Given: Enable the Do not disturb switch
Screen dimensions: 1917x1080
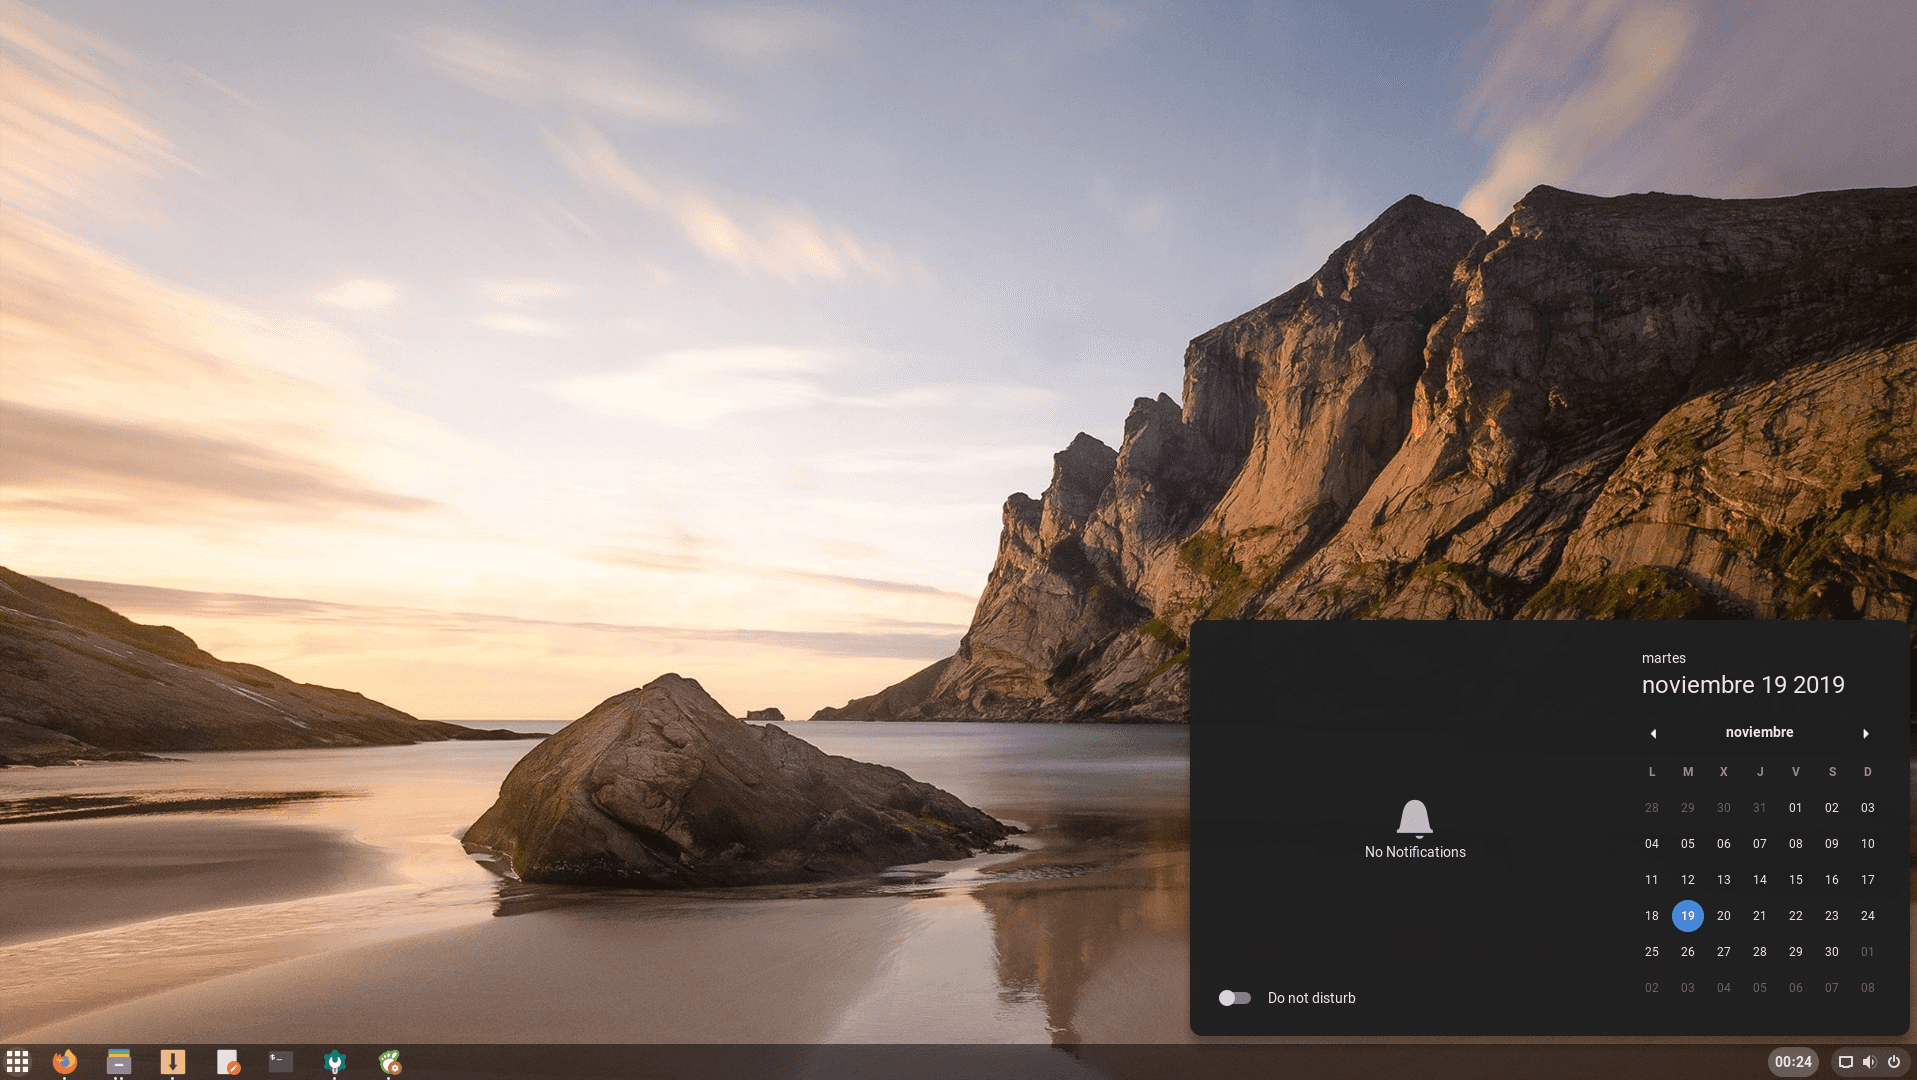Looking at the screenshot, I should tap(1234, 998).
